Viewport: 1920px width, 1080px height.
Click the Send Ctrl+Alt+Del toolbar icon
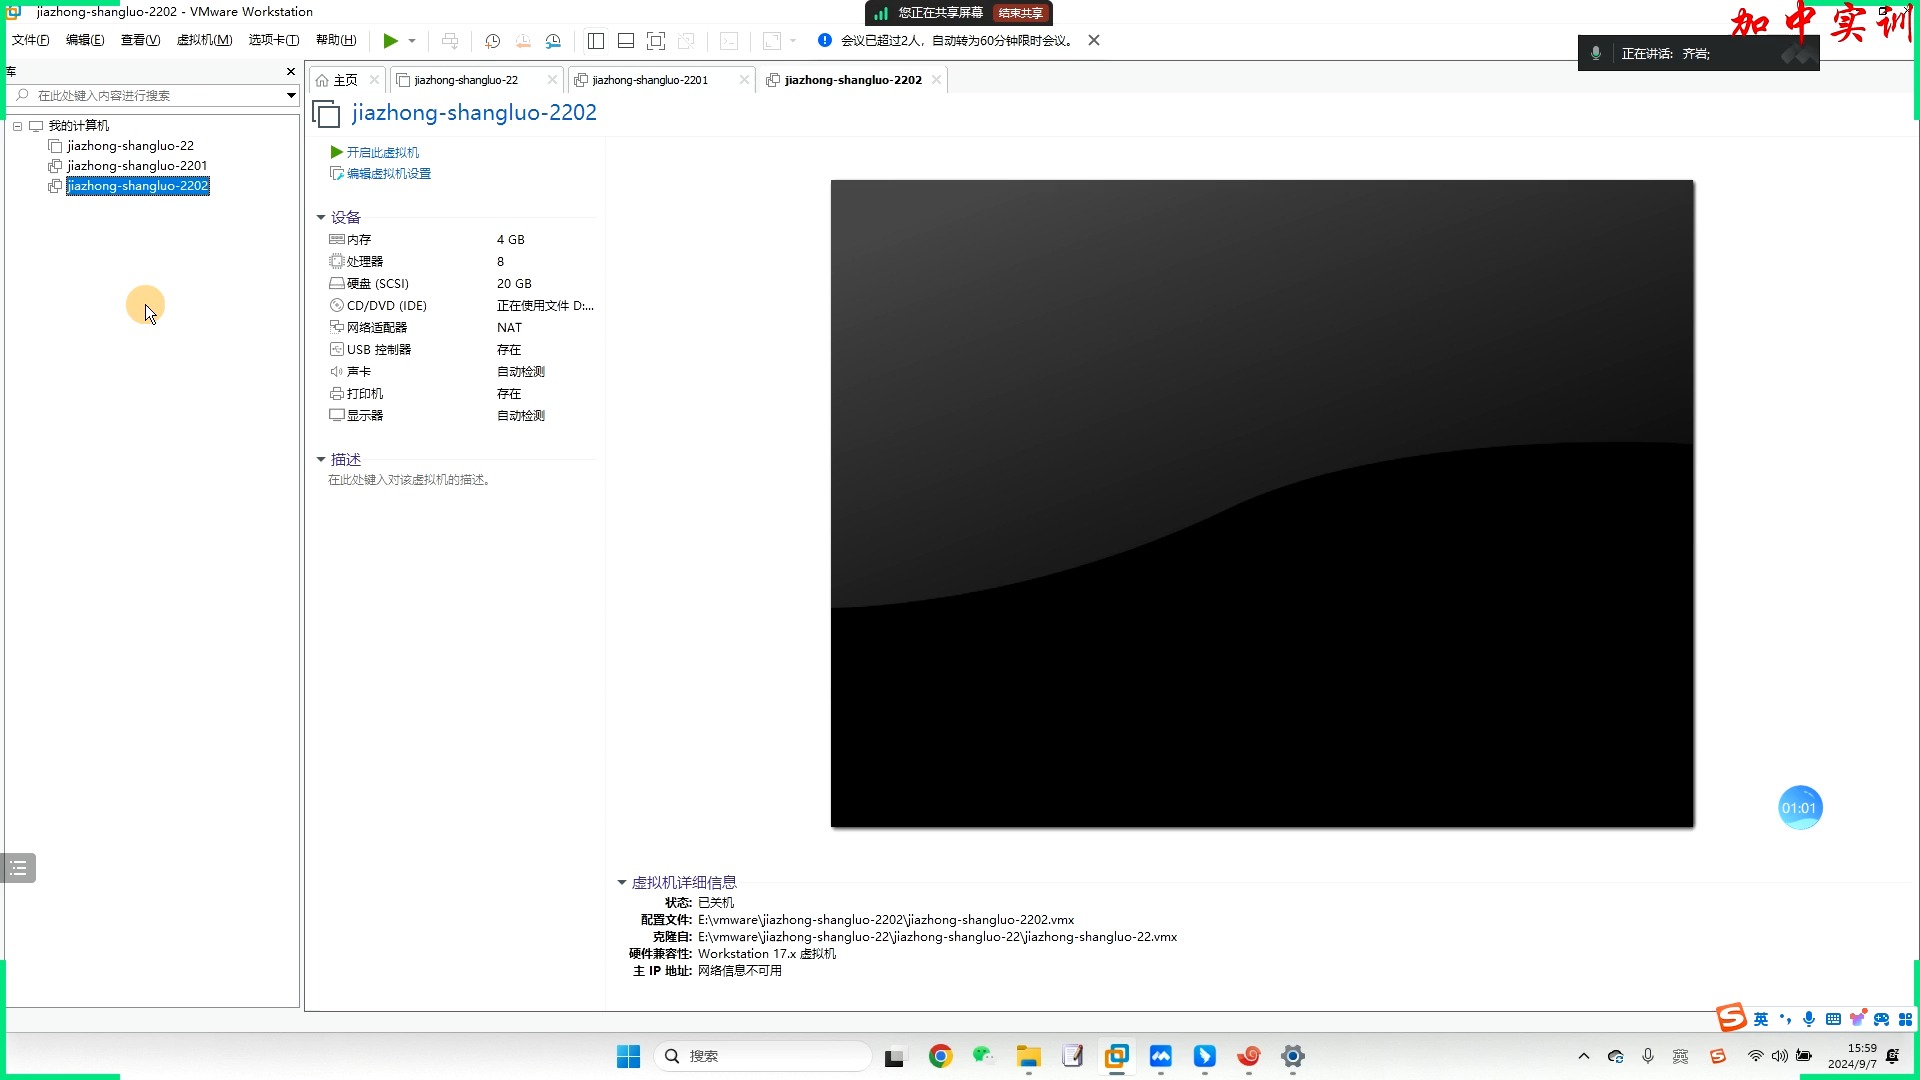[450, 41]
